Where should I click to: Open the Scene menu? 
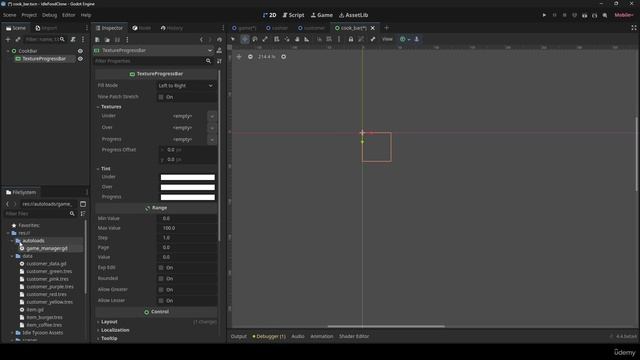[9, 15]
